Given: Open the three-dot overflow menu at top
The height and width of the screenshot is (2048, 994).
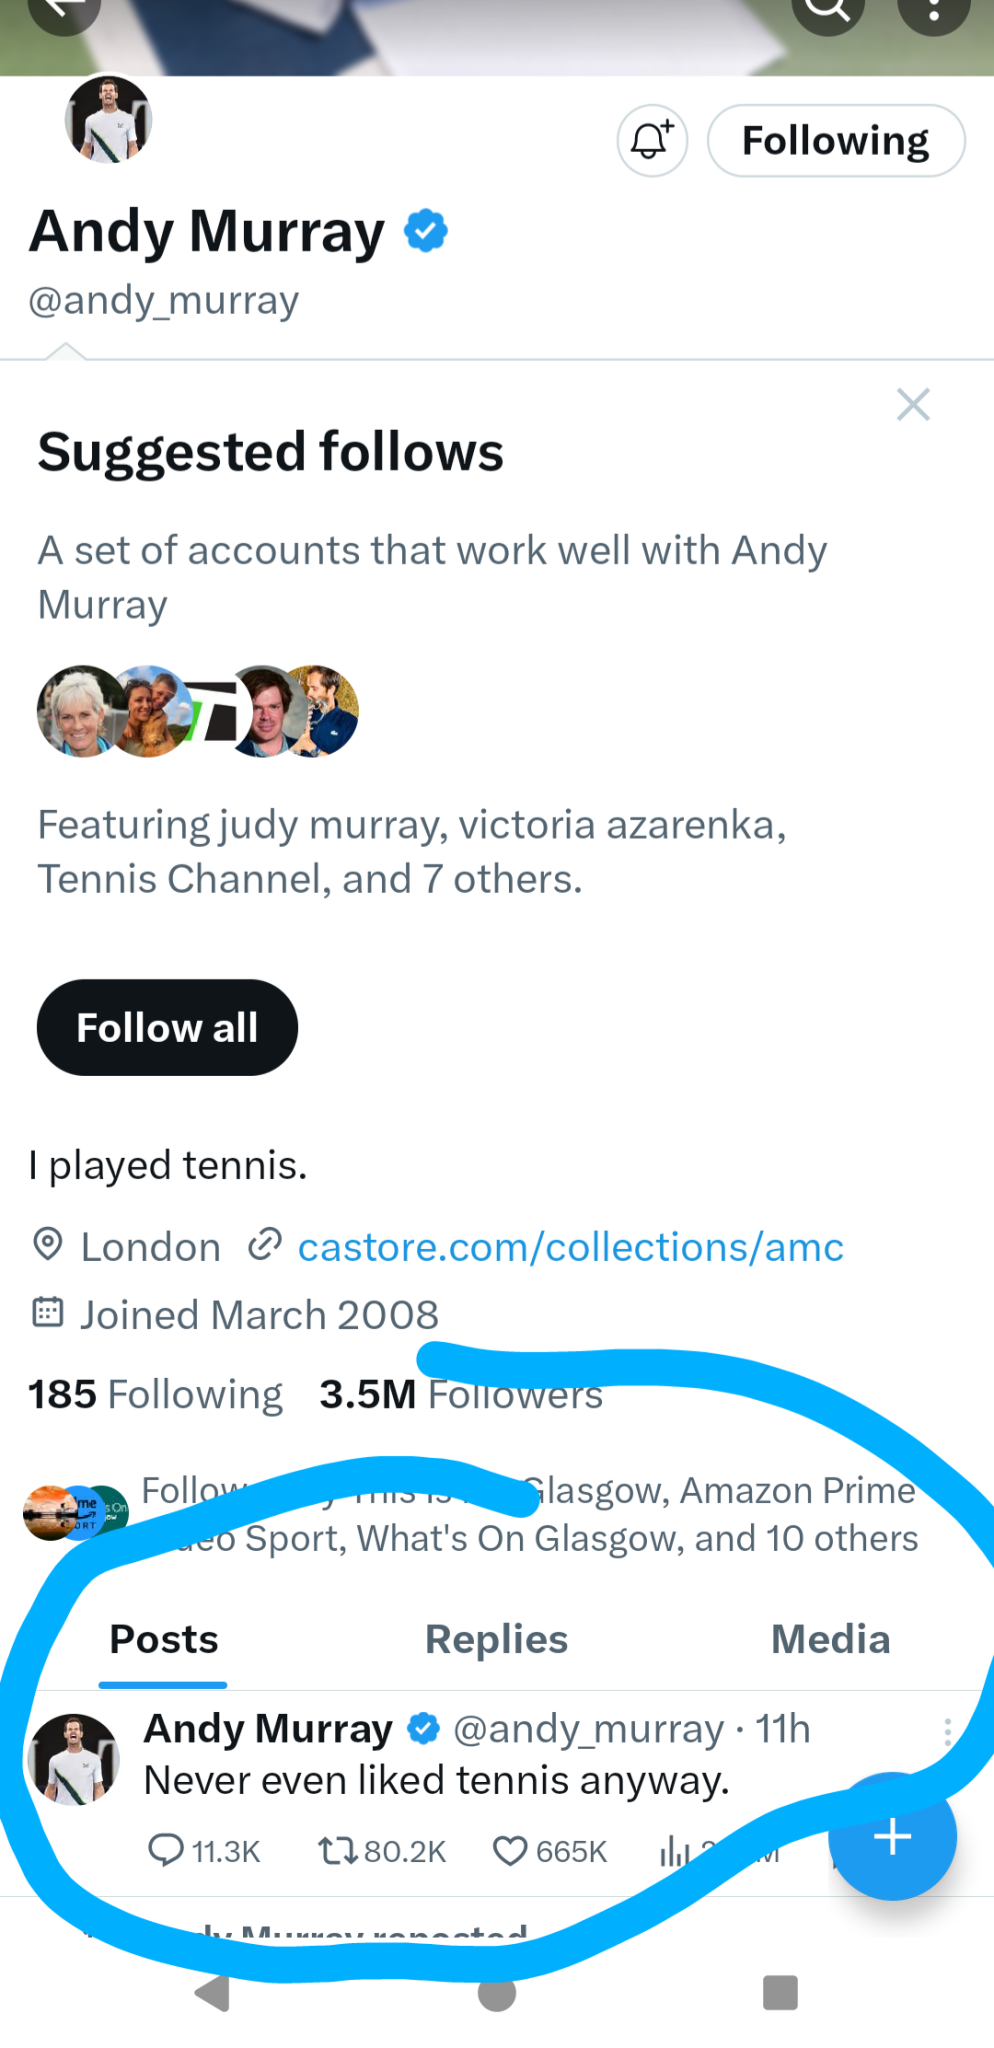Looking at the screenshot, I should 933,10.
